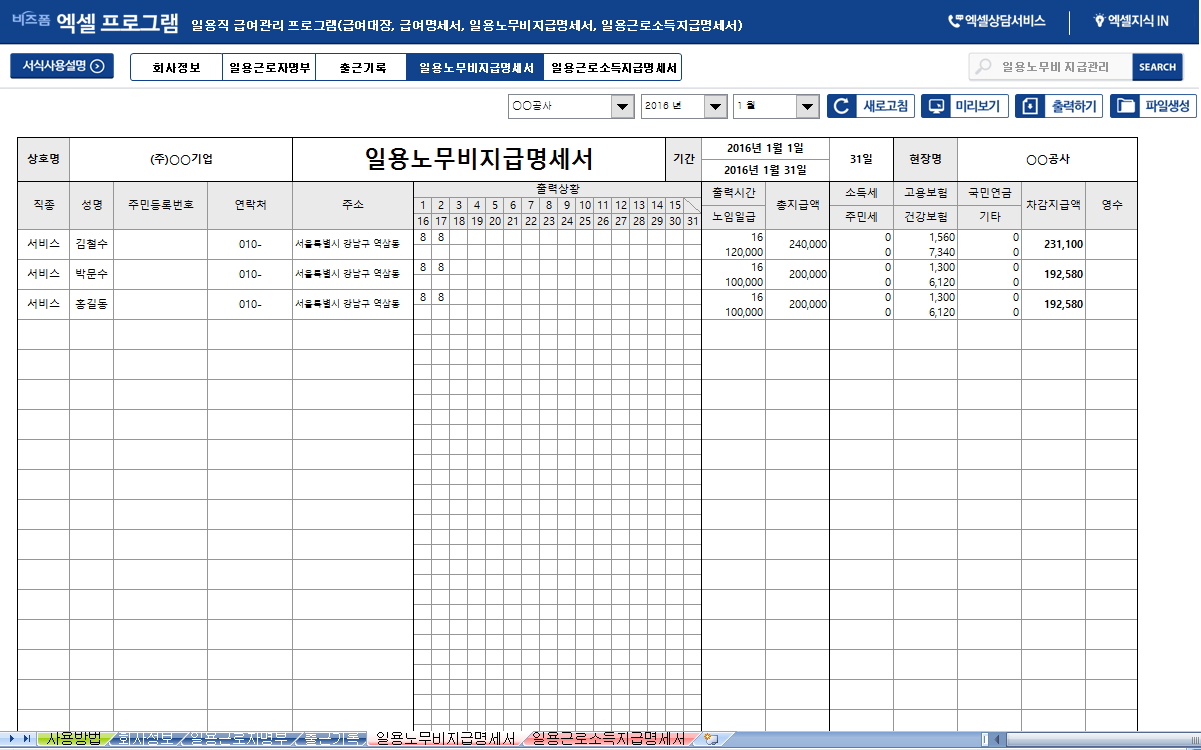This screenshot has height=750, width=1201.
Task: Switch to the 회사정보 tab
Action: click(176, 68)
